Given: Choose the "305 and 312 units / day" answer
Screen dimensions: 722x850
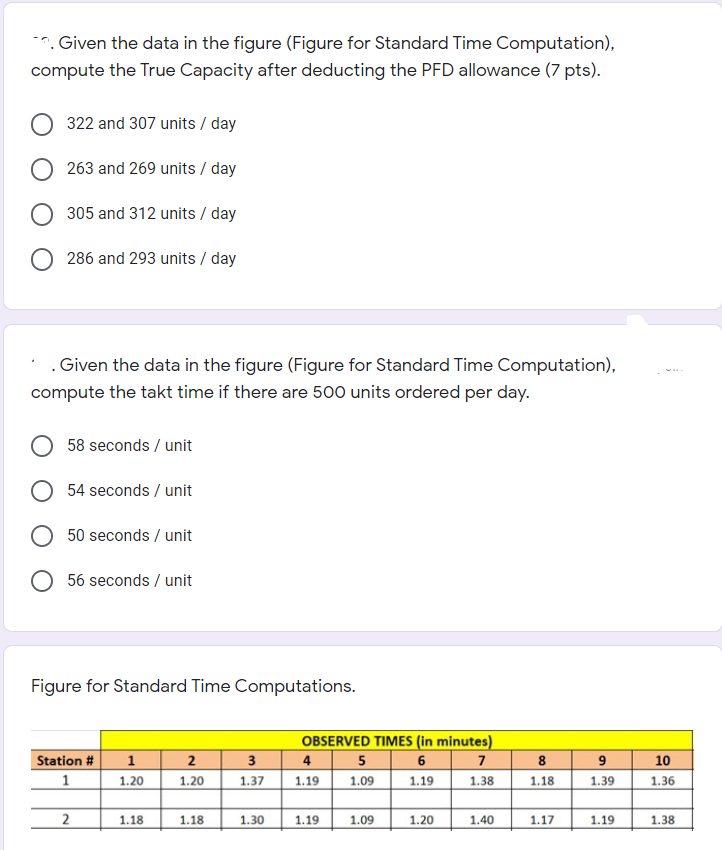Looking at the screenshot, I should pos(42,214).
